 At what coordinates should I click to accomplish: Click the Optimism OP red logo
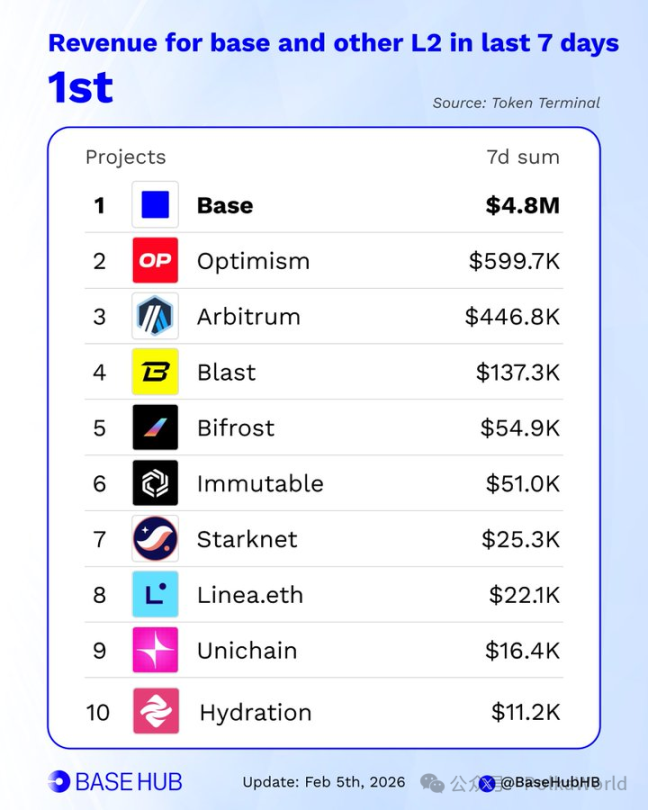[155, 261]
